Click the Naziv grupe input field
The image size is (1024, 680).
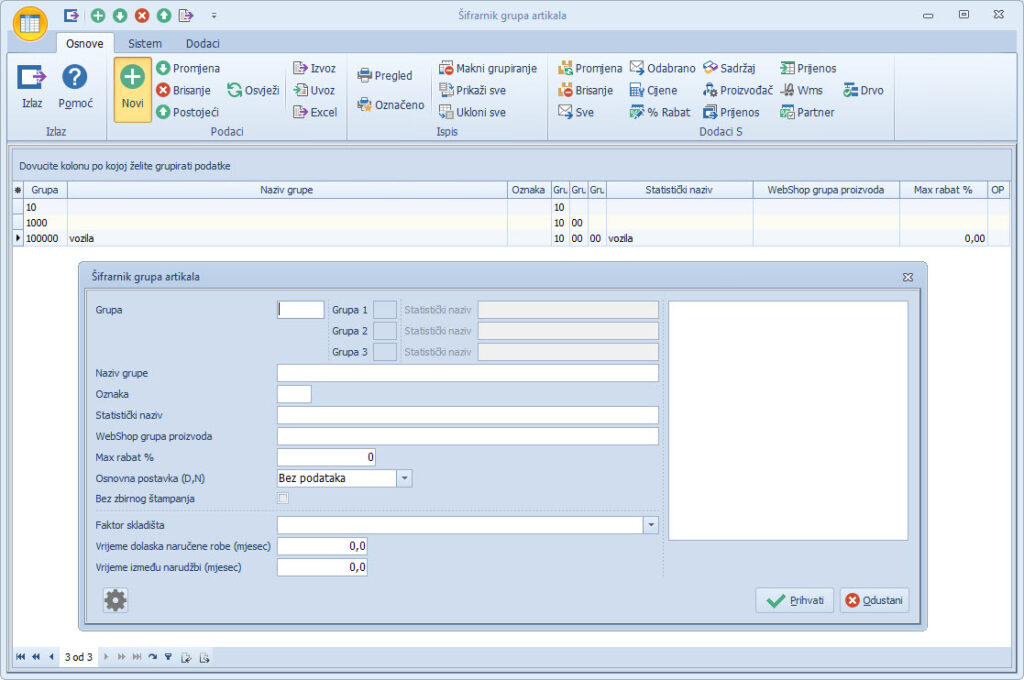pos(467,373)
